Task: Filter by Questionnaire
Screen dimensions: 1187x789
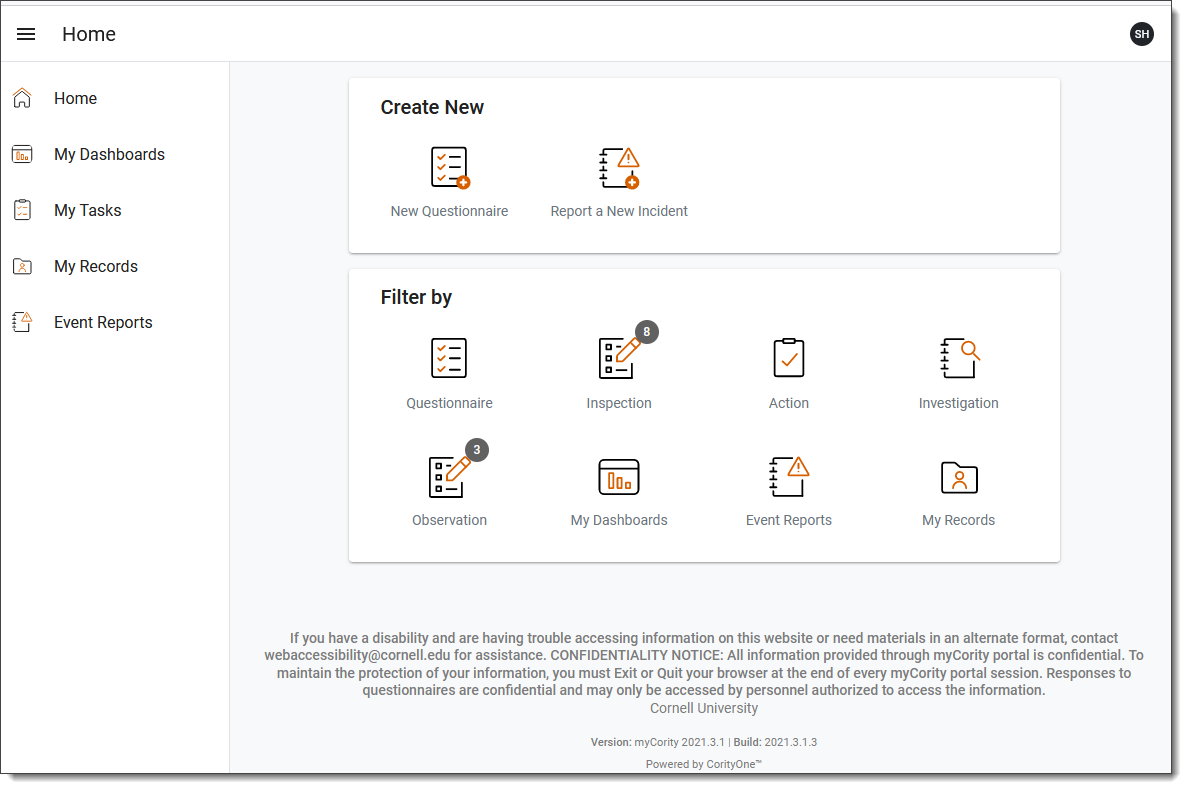Action: click(449, 358)
